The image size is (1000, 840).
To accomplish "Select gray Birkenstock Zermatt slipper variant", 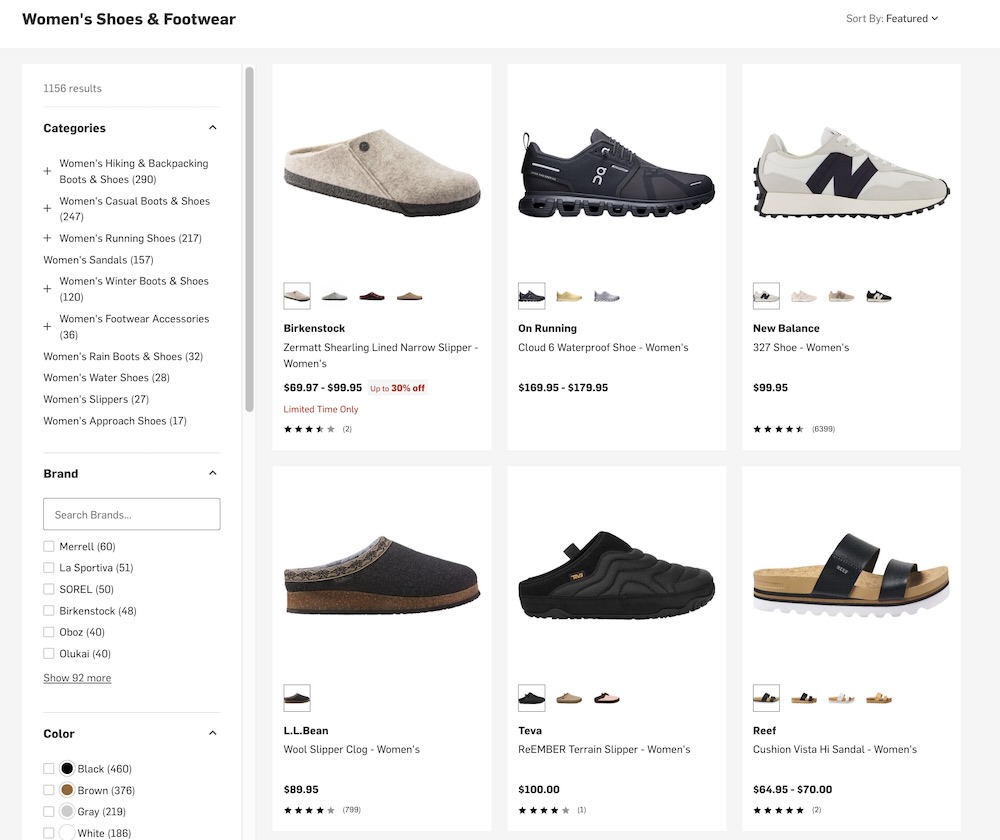I will point(334,296).
